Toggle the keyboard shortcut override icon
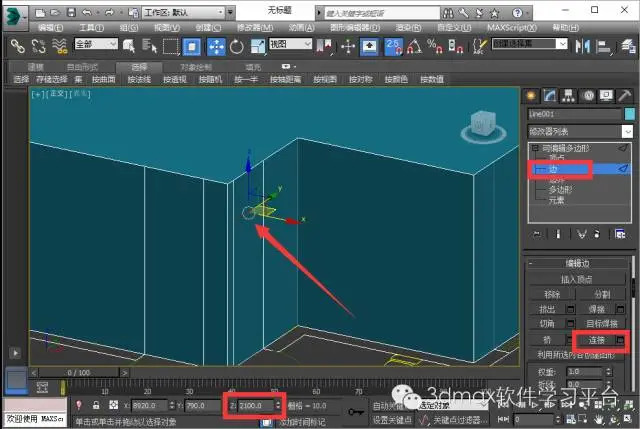640x429 pixels. click(x=369, y=46)
